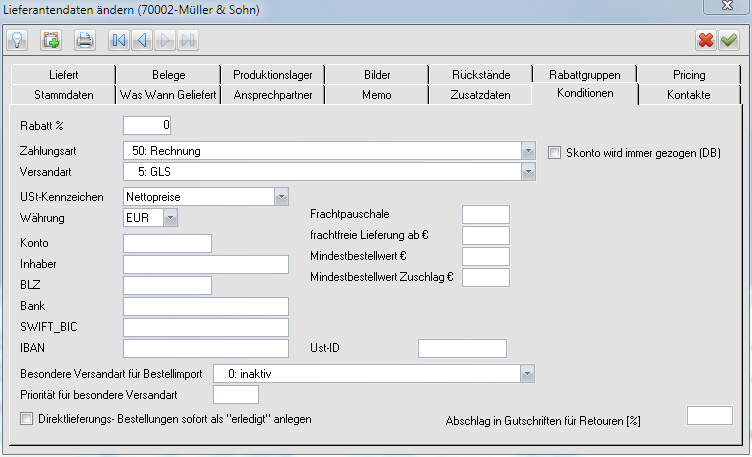
Task: Expand the Versandart dropdown list
Action: pos(528,171)
